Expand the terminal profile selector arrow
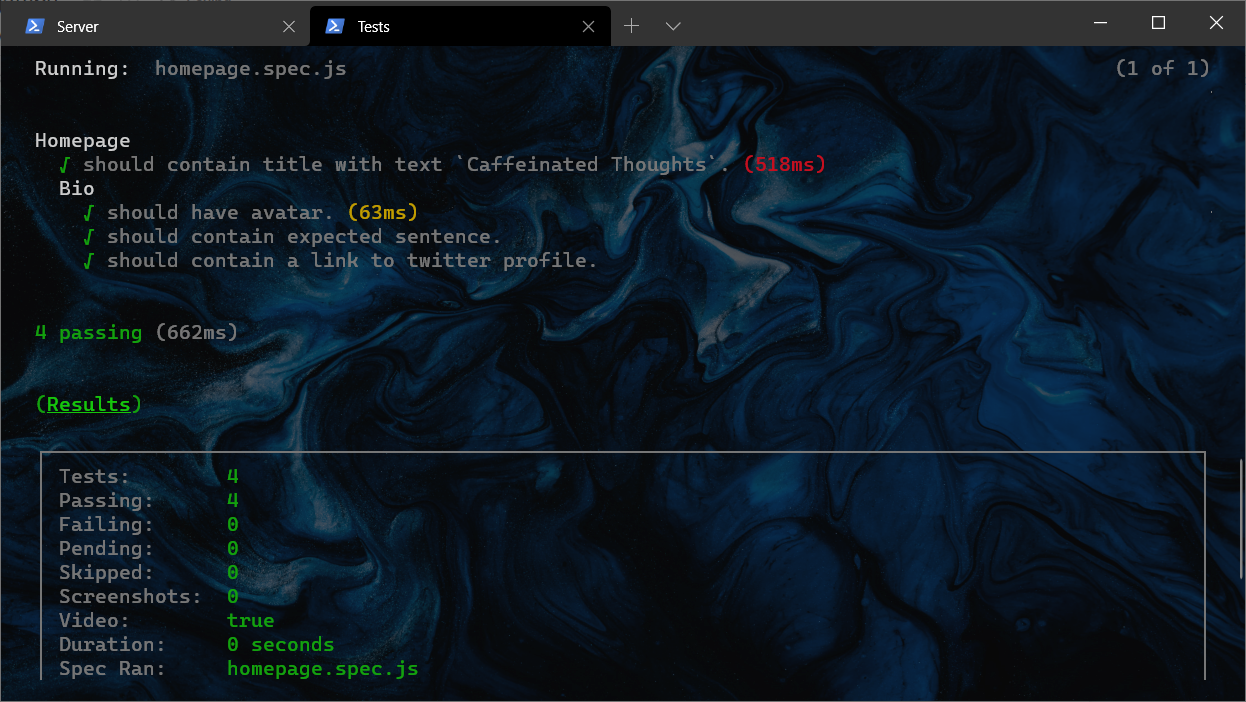The height and width of the screenshot is (702, 1246). pyautogui.click(x=672, y=26)
